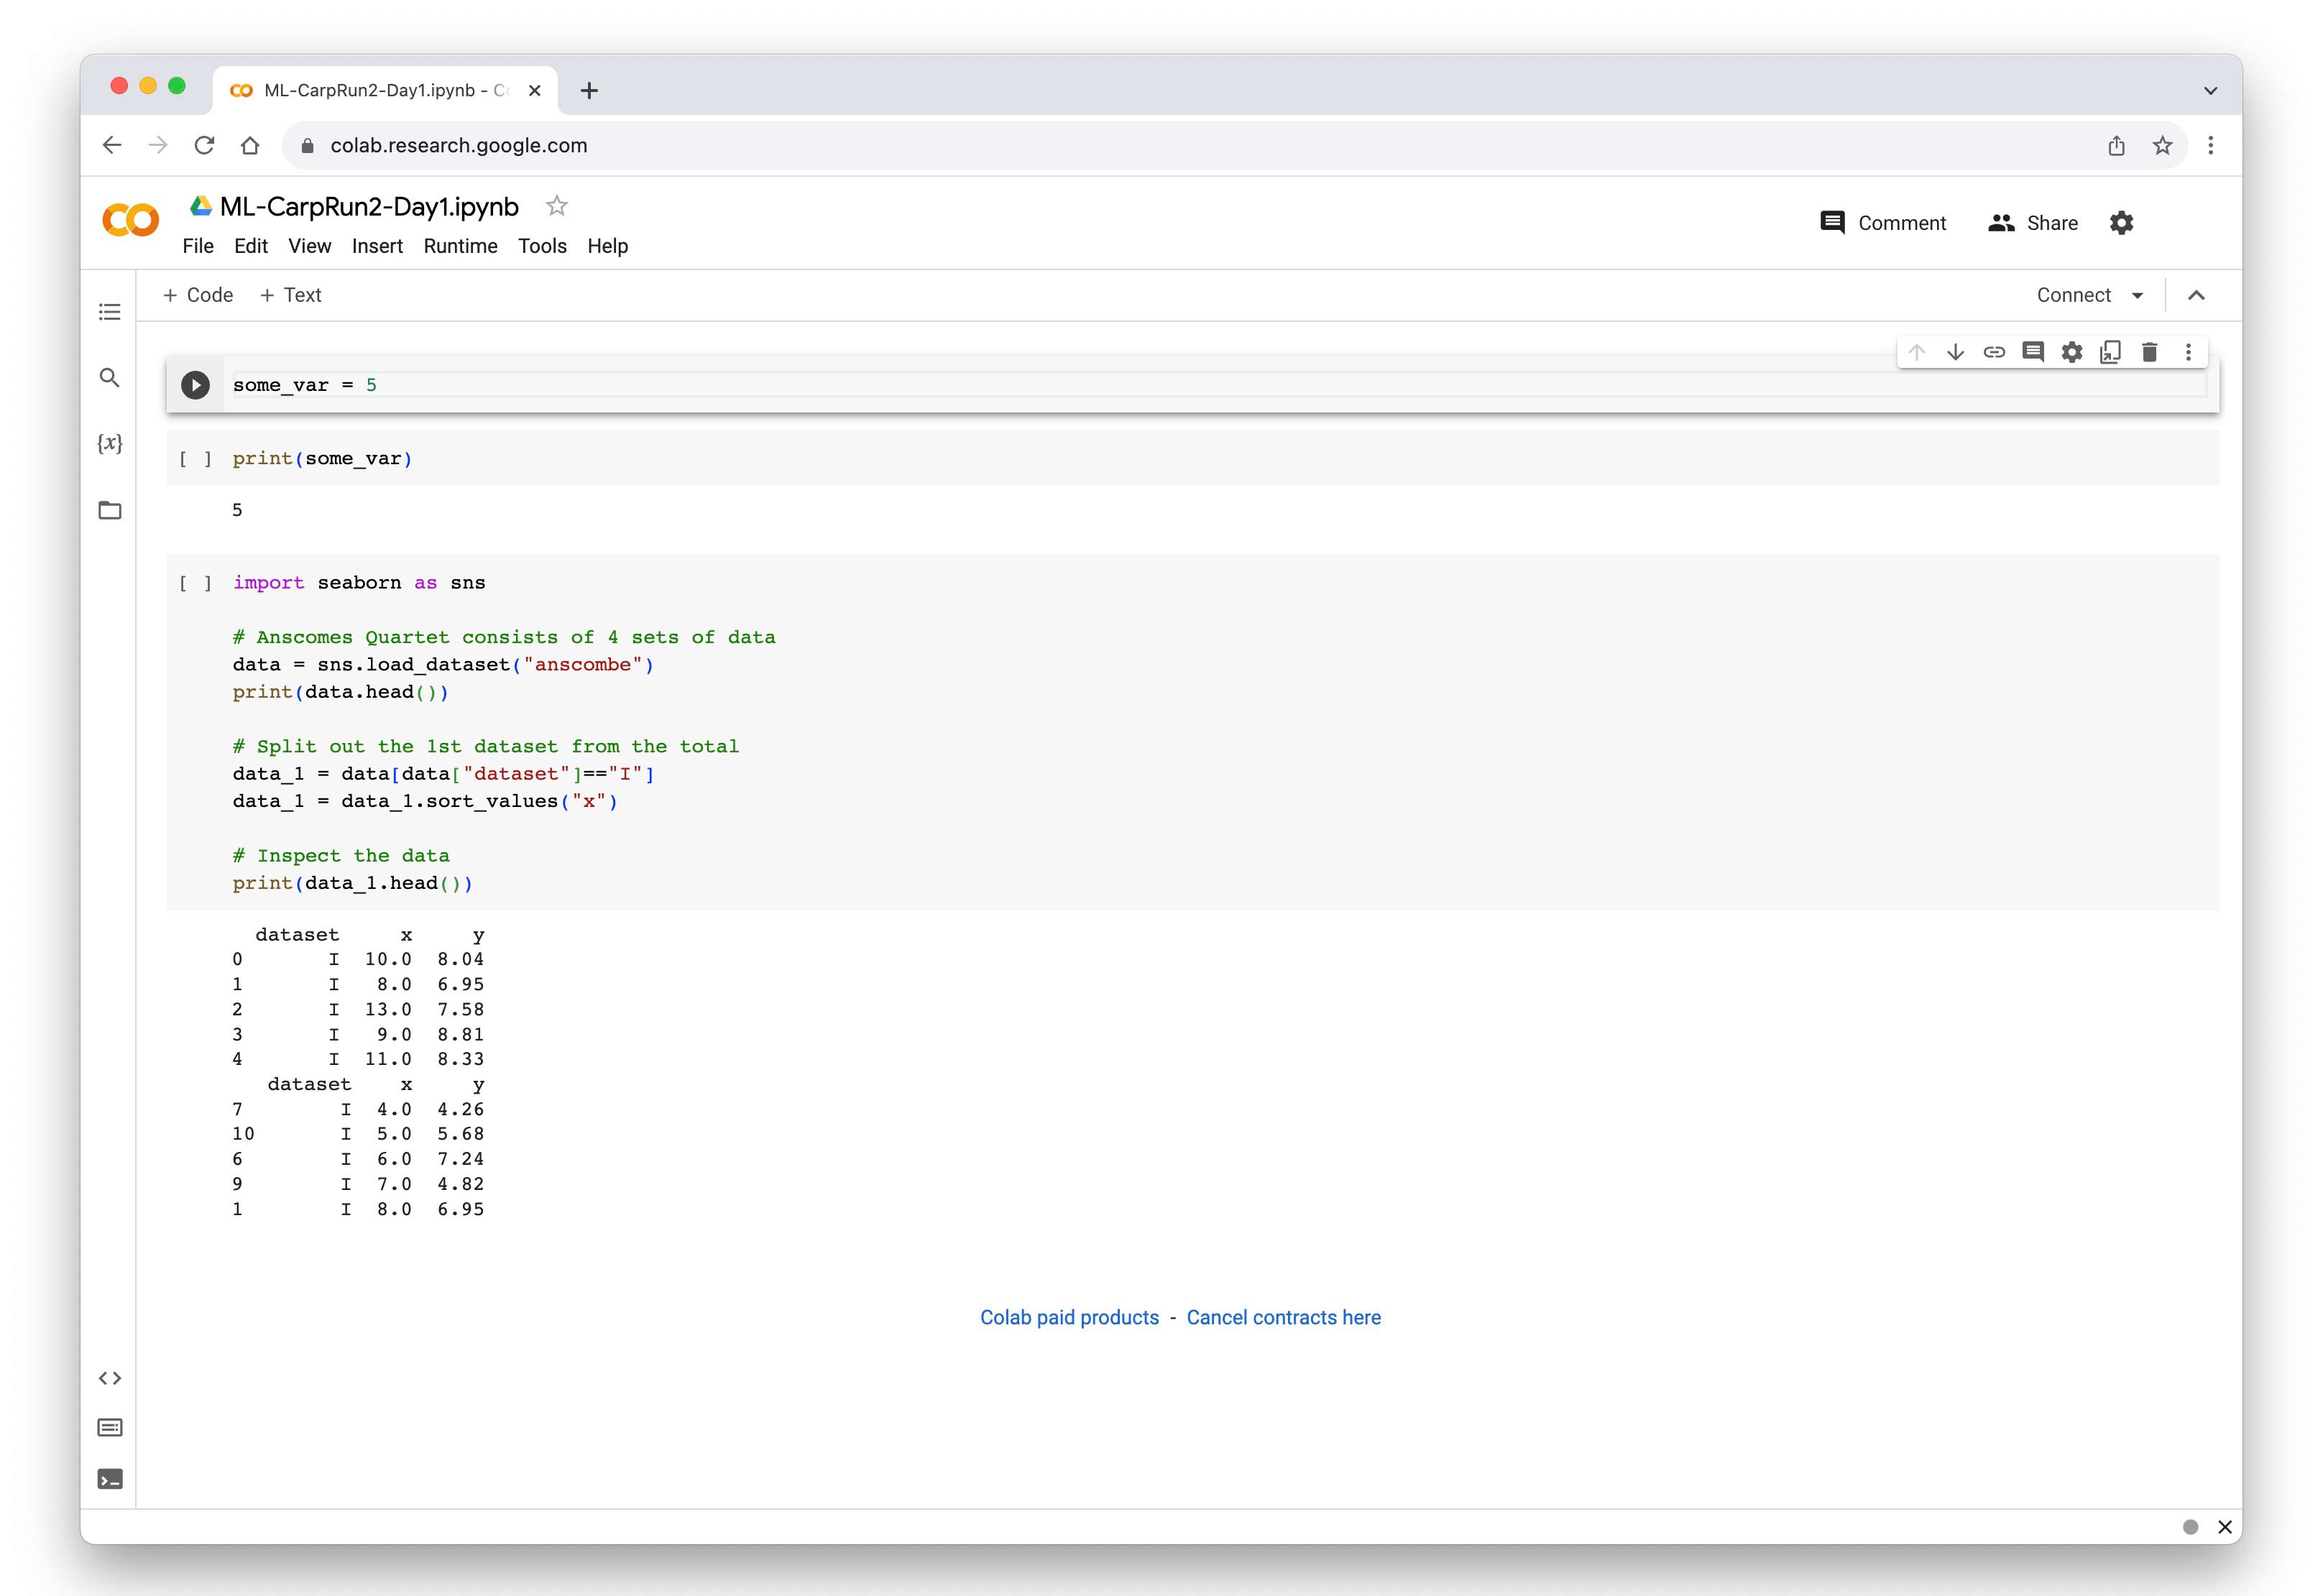This screenshot has width=2323, height=1596.
Task: Open code snippets panel
Action: pyautogui.click(x=110, y=1378)
